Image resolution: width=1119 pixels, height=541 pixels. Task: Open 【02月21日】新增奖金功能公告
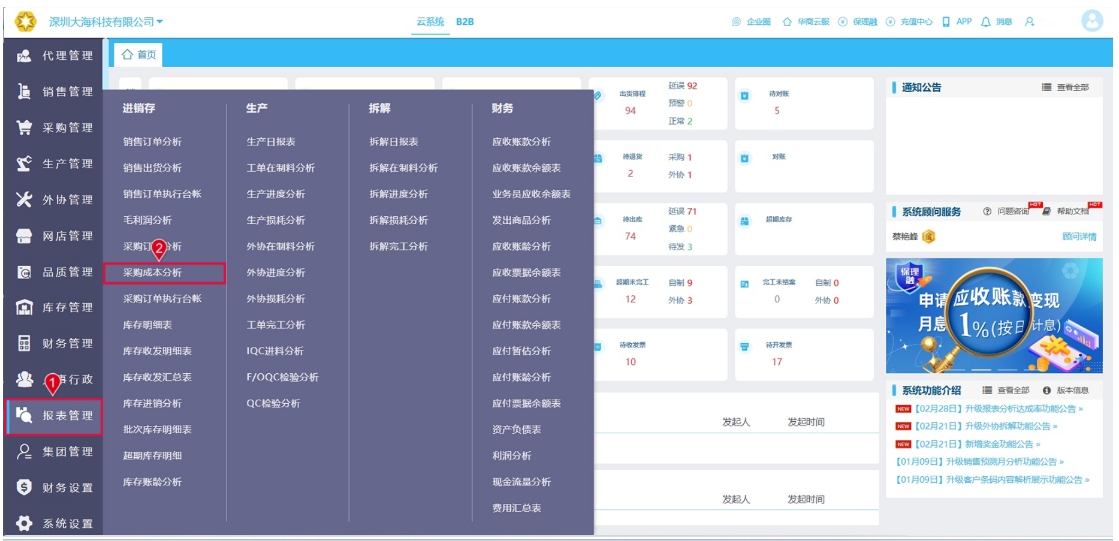pos(978,444)
